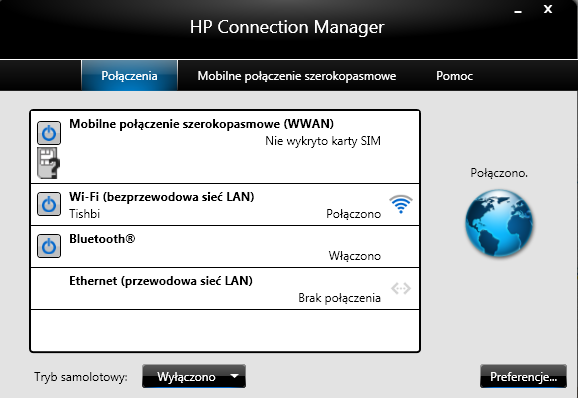Open the Mobilne połączenie szerokopasmowe tab

297,76
